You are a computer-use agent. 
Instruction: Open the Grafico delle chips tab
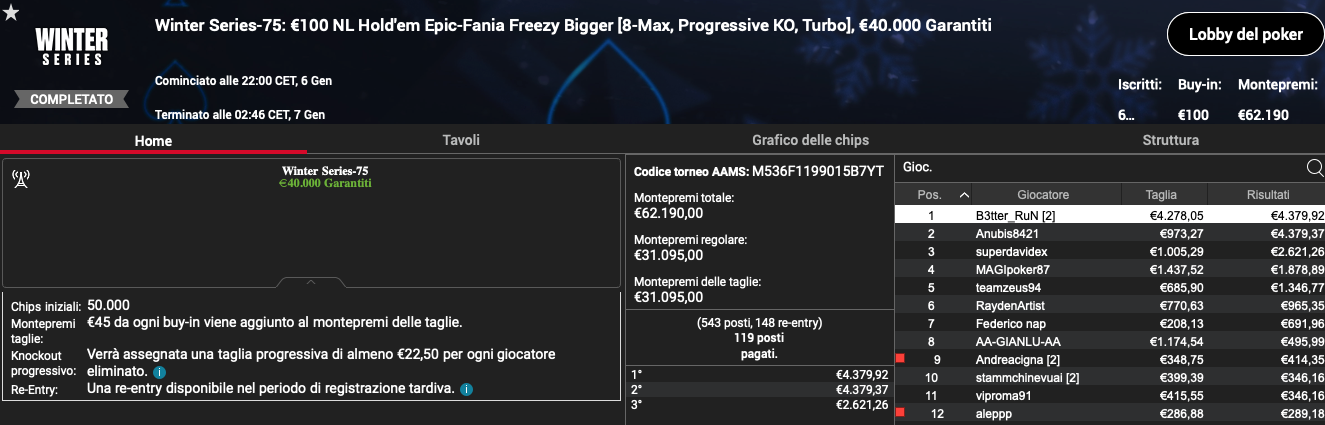[810, 140]
